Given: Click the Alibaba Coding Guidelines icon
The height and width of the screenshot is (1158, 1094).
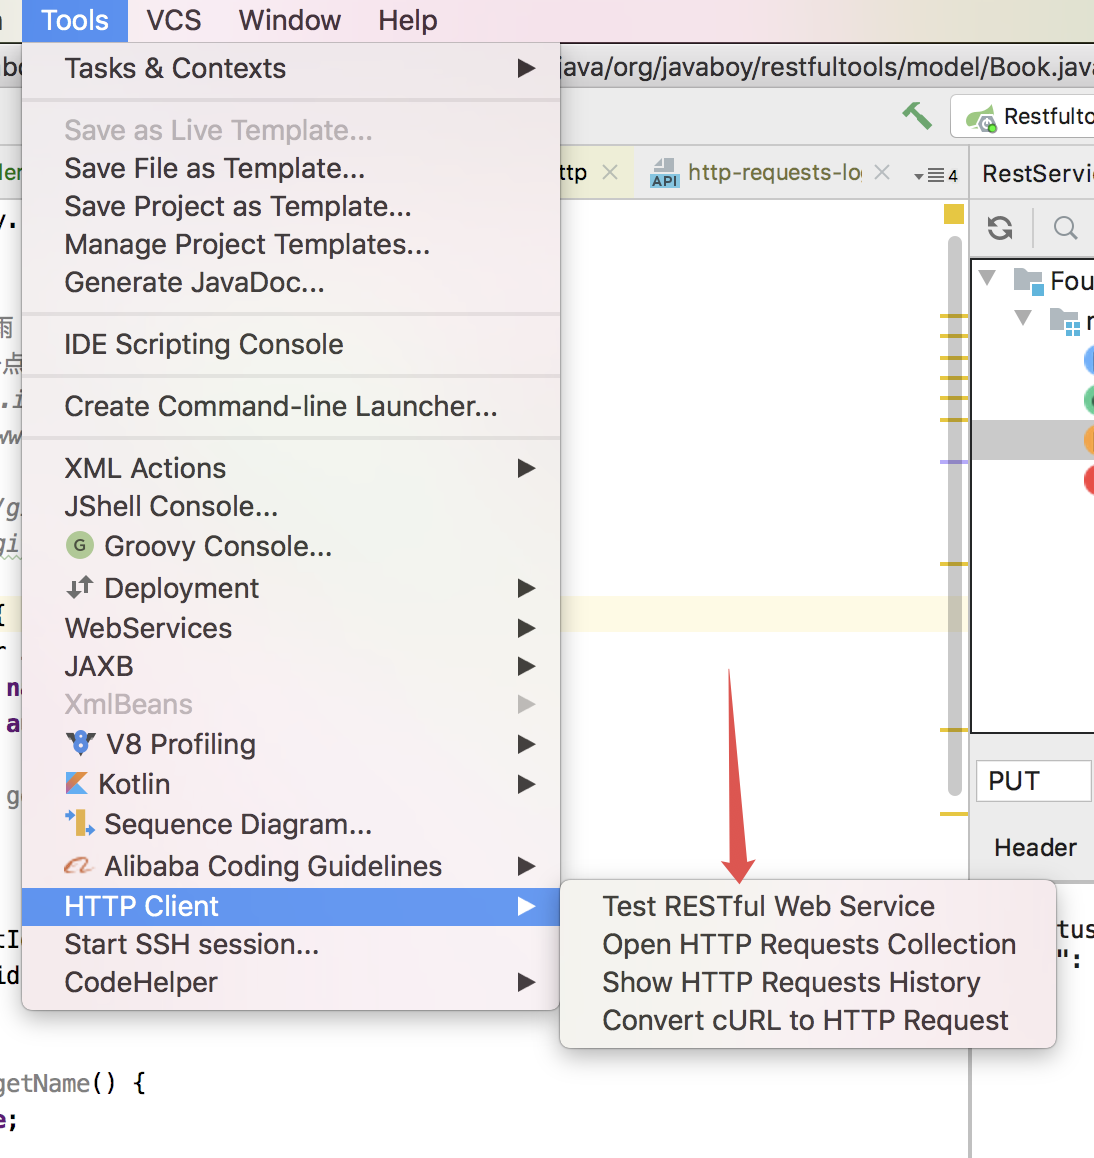Looking at the screenshot, I should pyautogui.click(x=78, y=866).
